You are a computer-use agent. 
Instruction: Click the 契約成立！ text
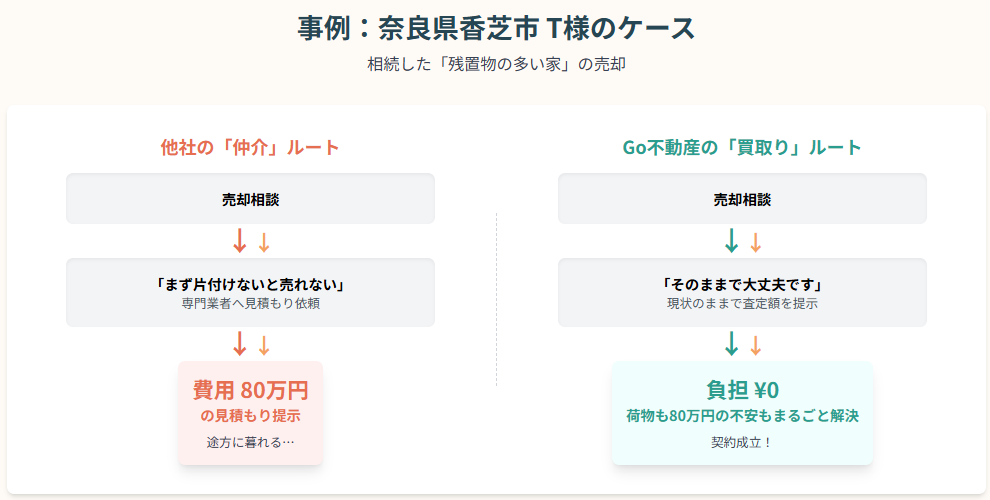pos(742,442)
